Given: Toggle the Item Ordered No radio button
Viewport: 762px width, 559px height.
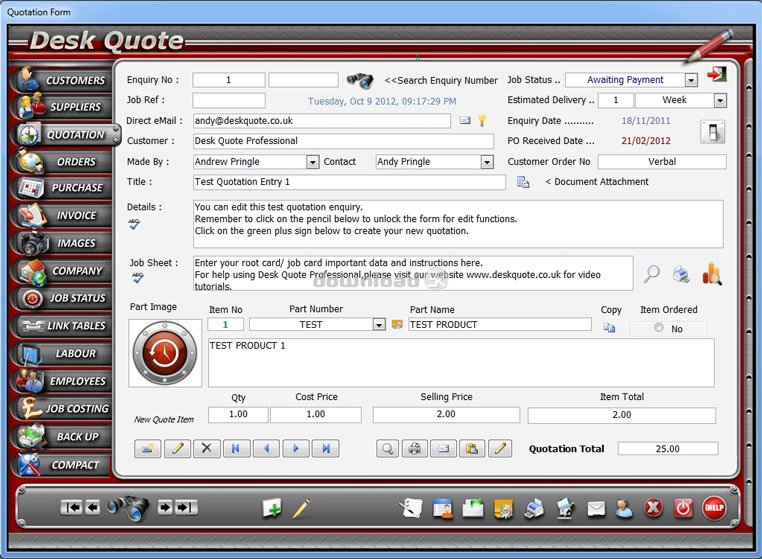Looking at the screenshot, I should 658,328.
